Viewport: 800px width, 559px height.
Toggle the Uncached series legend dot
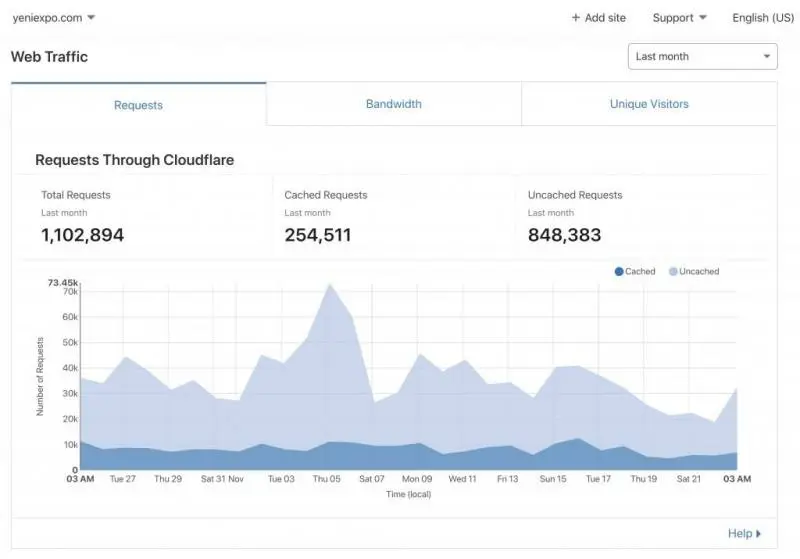tap(673, 271)
